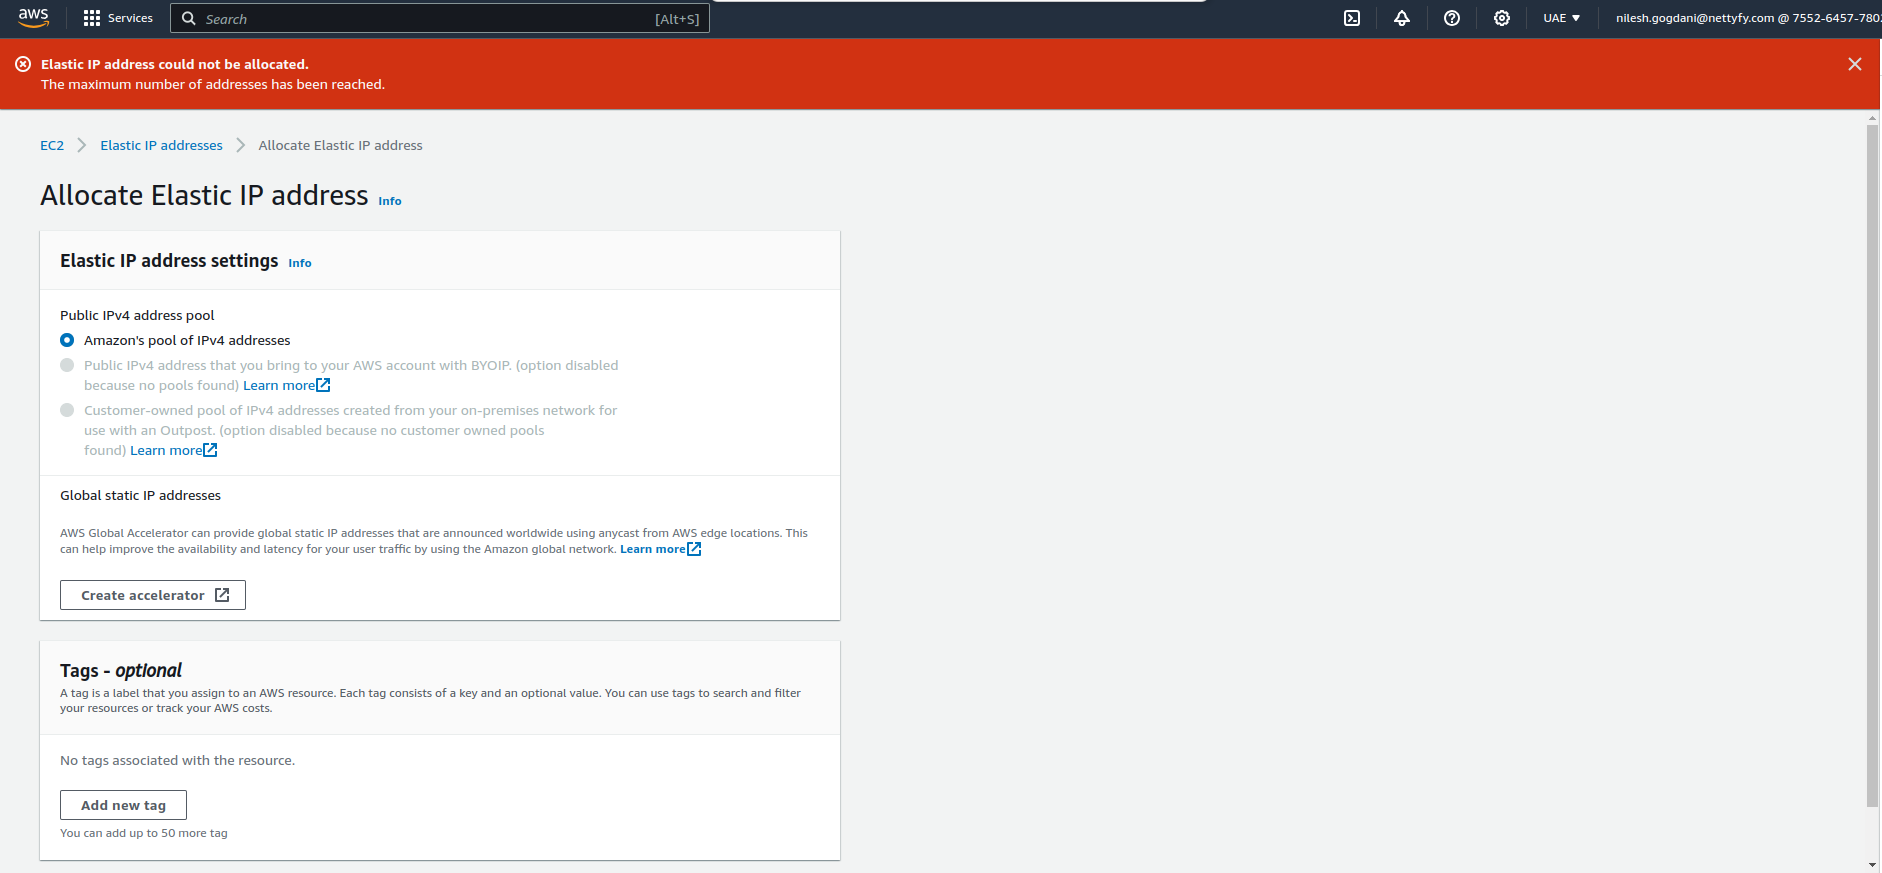1882x873 pixels.
Task: Click the error alert icon in banner
Action: [23, 64]
